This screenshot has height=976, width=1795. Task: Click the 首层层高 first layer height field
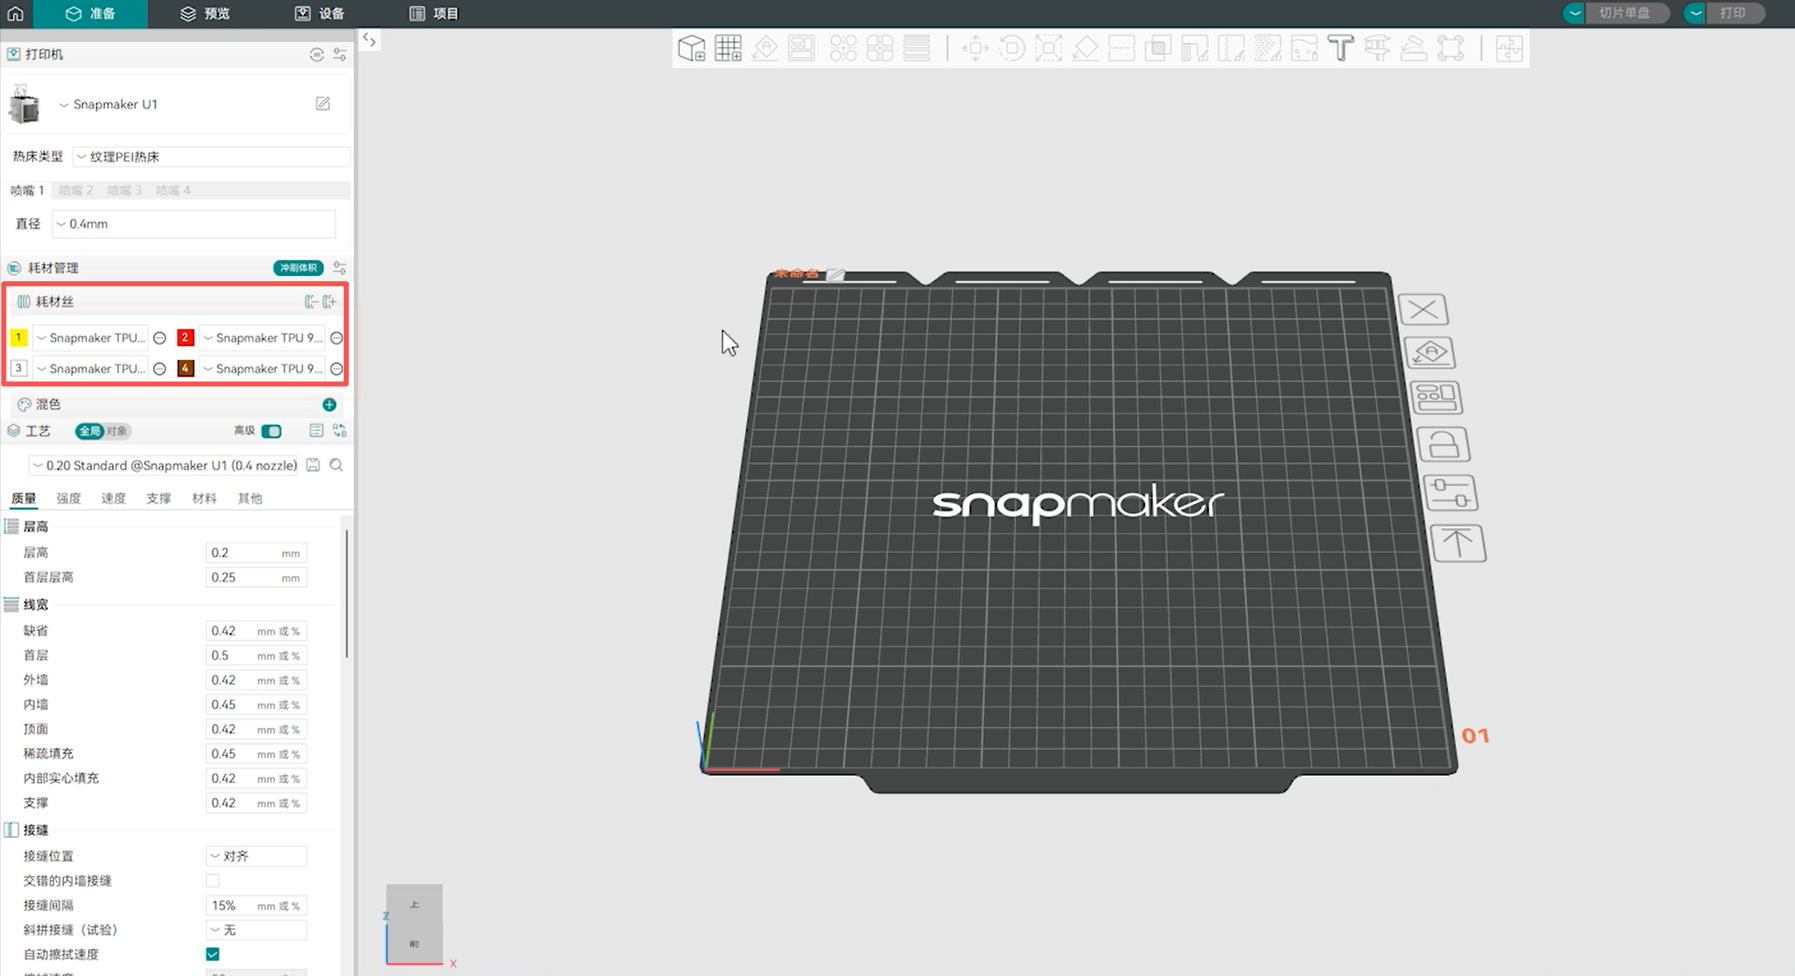click(256, 578)
